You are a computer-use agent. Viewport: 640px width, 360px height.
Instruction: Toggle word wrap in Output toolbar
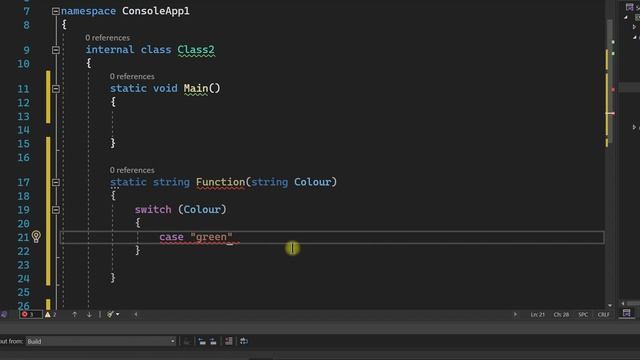coord(244,341)
